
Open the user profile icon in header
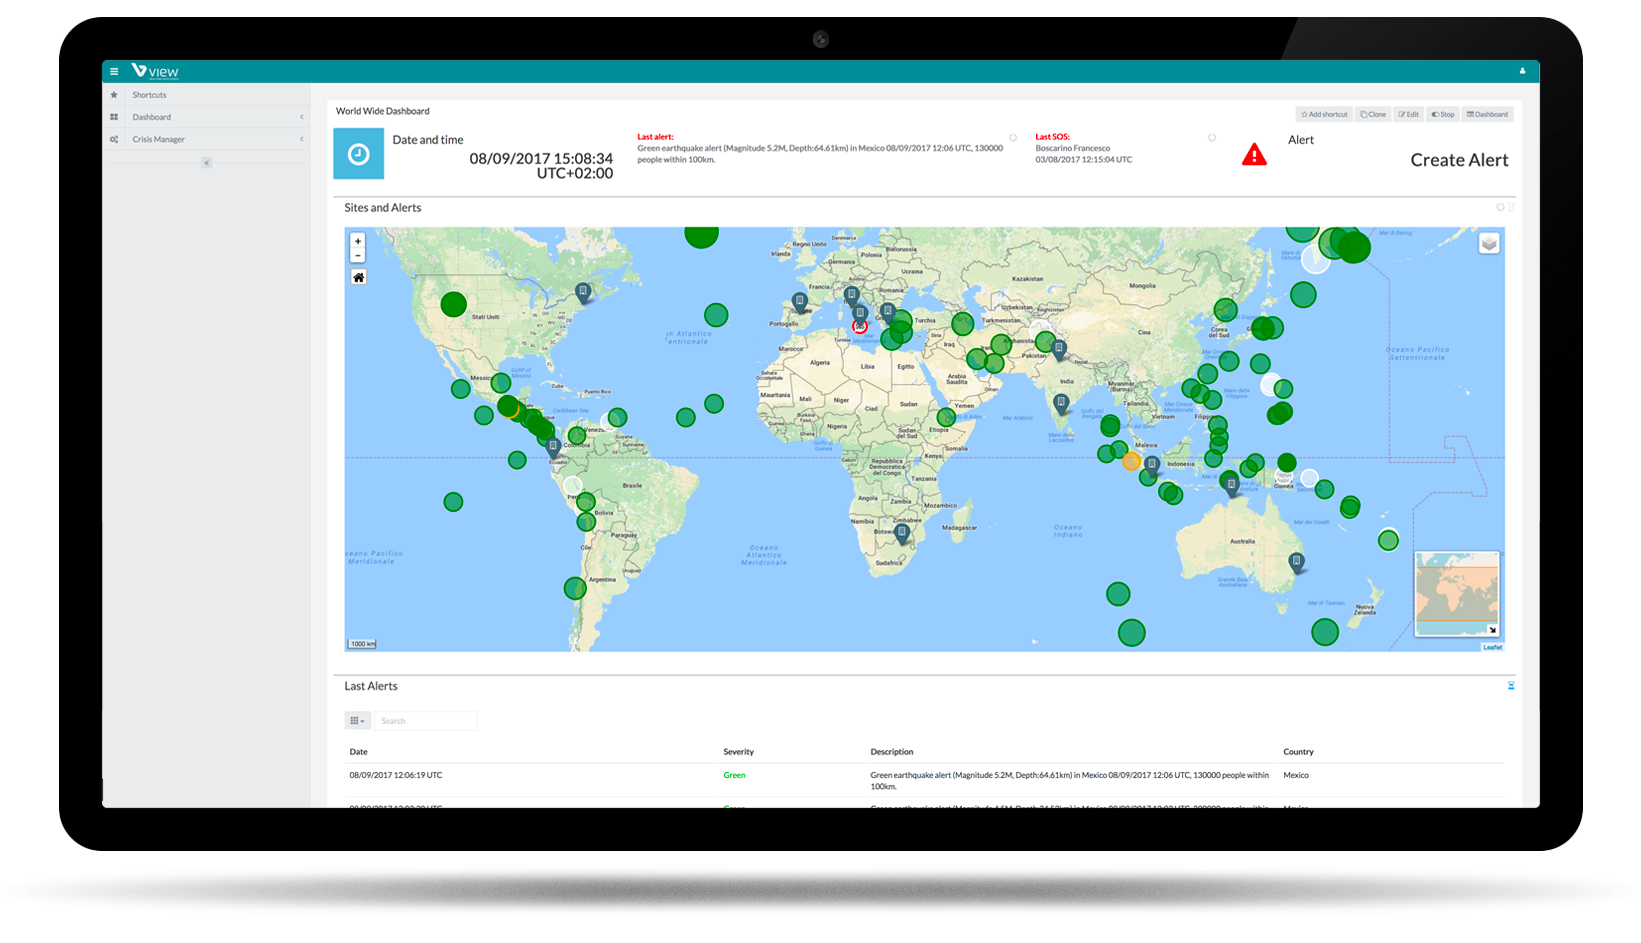point(1522,71)
